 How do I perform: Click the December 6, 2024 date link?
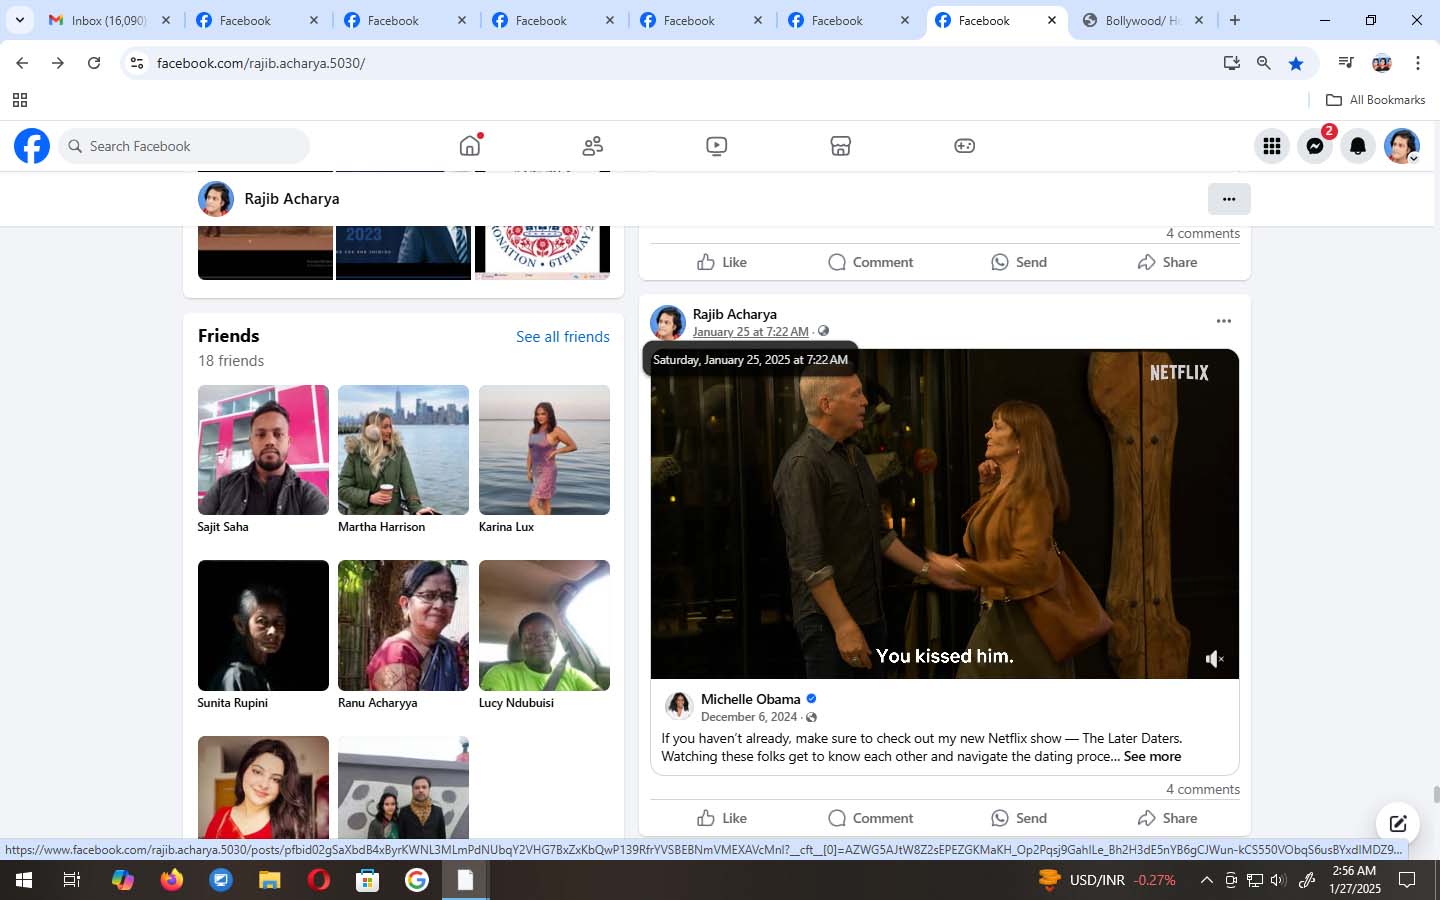pos(749,717)
